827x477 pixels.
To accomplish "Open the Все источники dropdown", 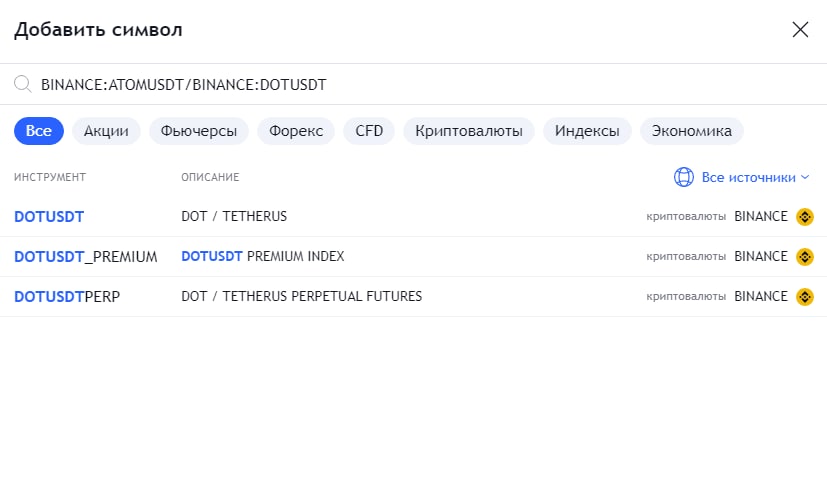I will tap(741, 177).
